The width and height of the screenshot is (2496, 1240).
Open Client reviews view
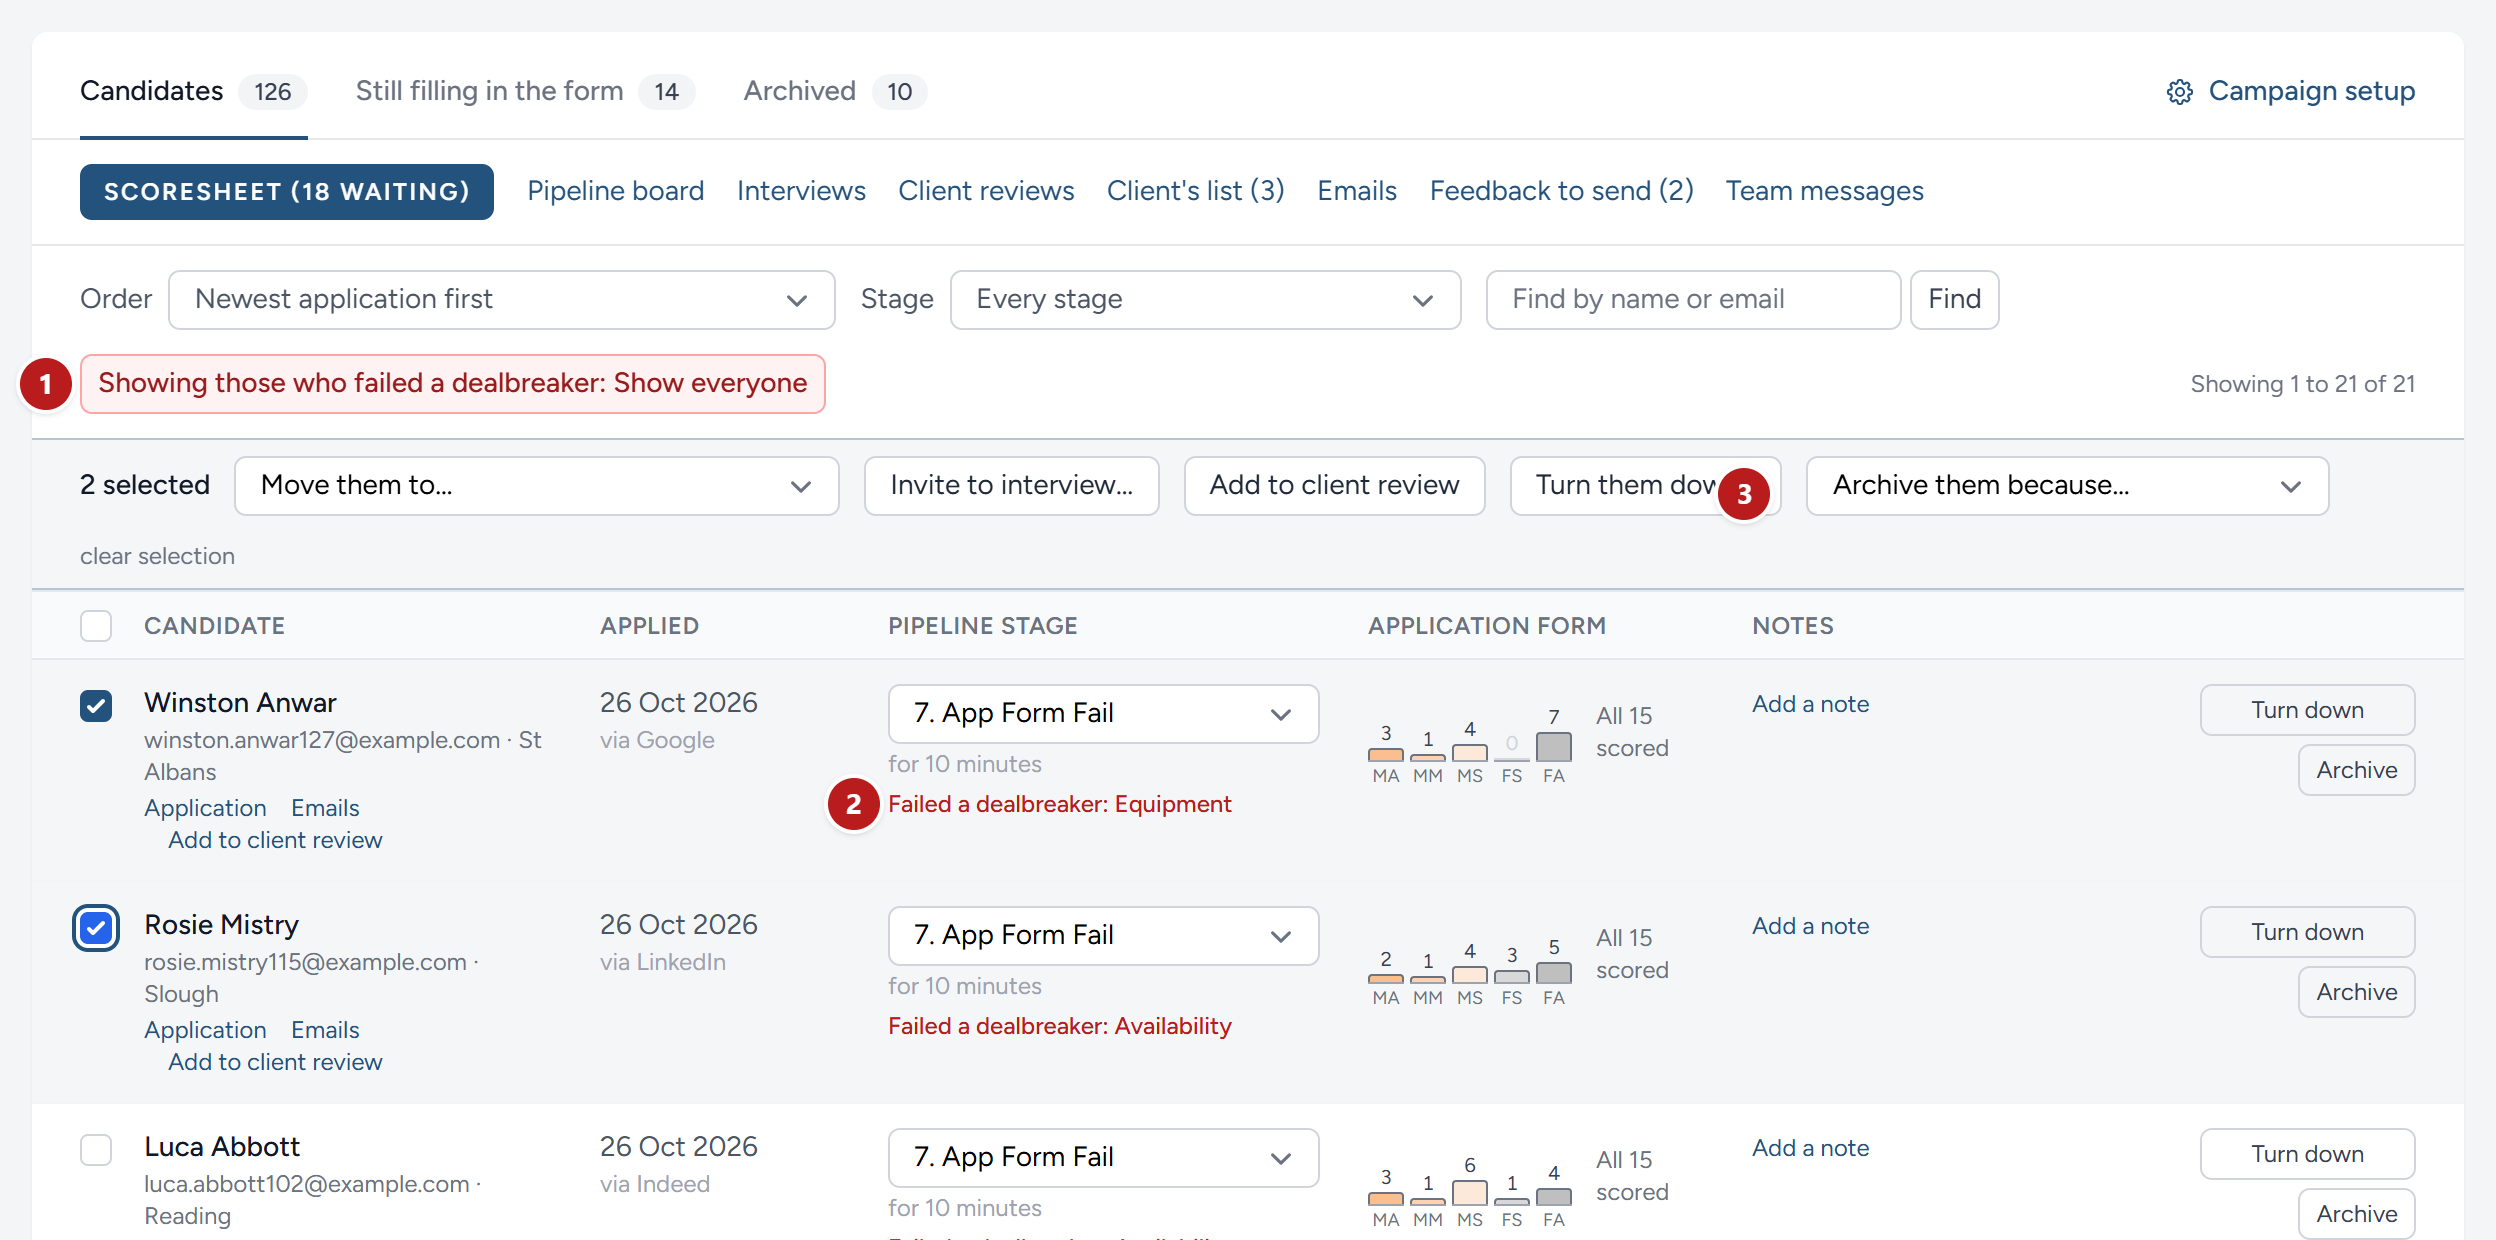[x=986, y=191]
